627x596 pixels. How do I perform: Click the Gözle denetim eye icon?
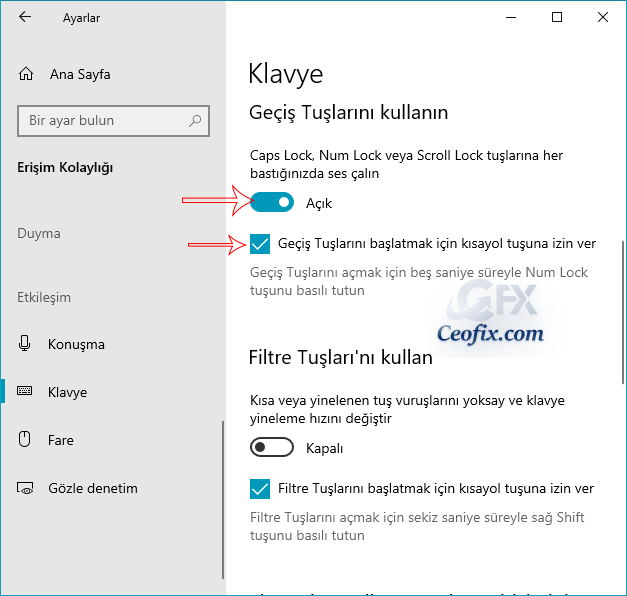[25, 488]
